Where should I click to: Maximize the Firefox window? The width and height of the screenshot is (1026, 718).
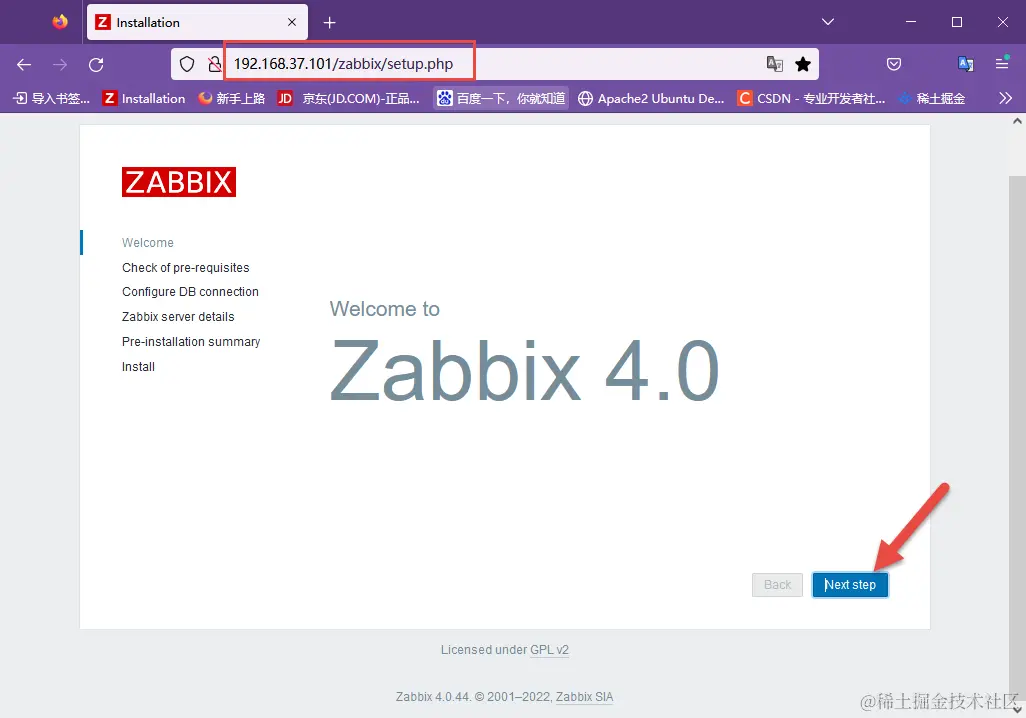point(957,22)
